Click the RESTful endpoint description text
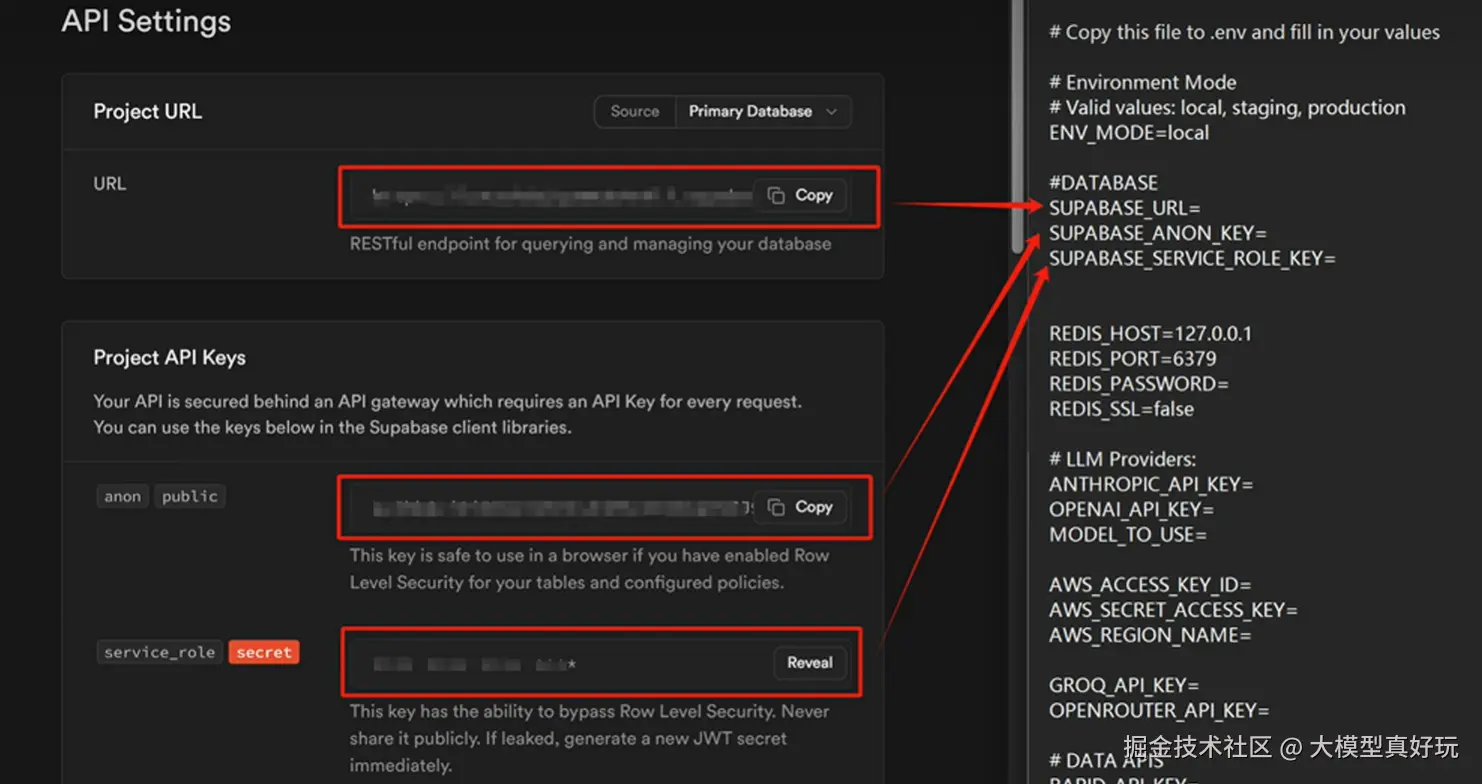 (590, 244)
